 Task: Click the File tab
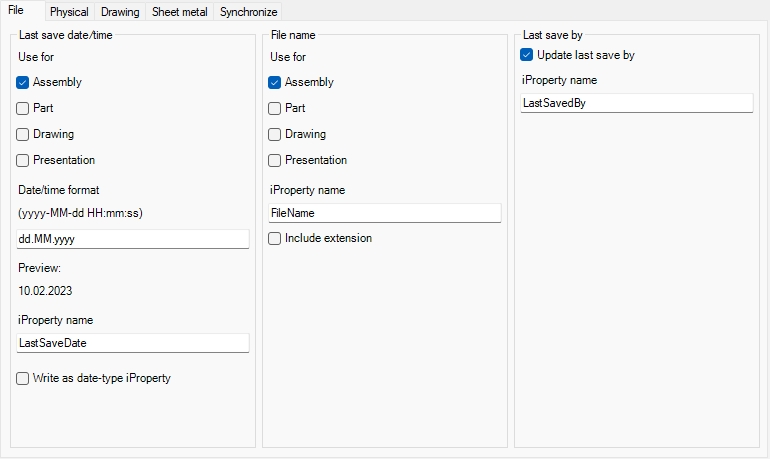pyautogui.click(x=17, y=10)
